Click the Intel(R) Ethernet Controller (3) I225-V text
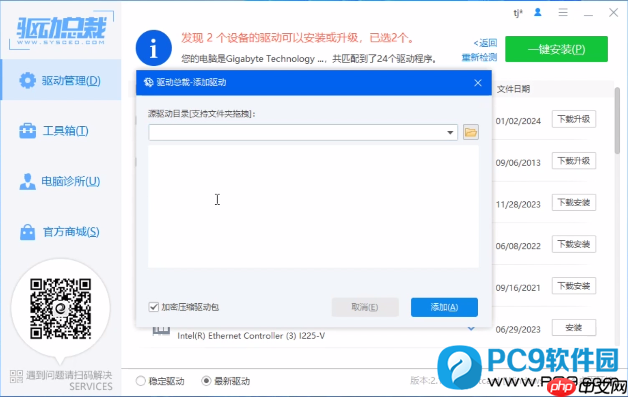 pyautogui.click(x=251, y=336)
